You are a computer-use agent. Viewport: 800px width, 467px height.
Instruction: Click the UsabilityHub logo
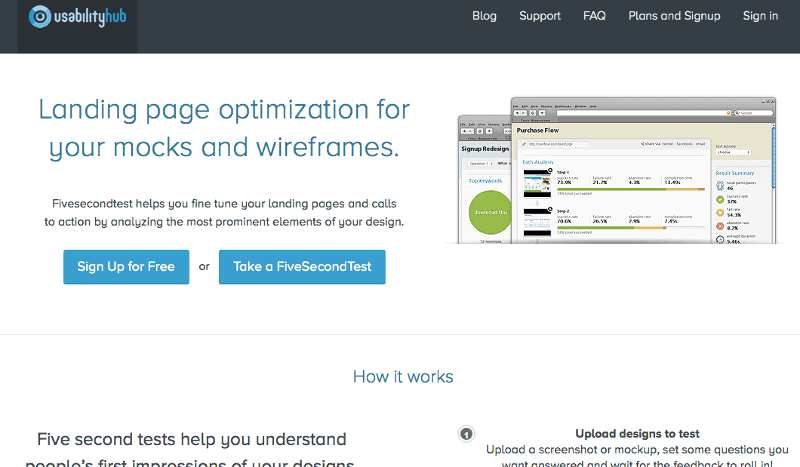pos(78,17)
